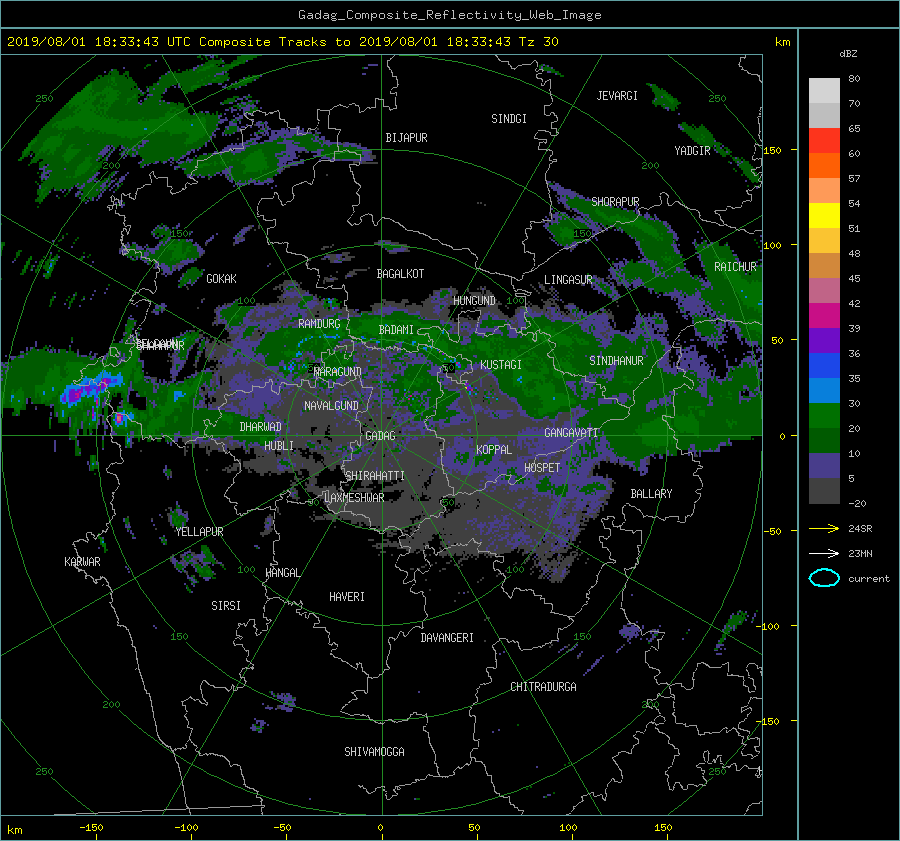Viewport: 900px width, 841px height.
Task: Select the KARWAR coastal city label
Action: [82, 562]
